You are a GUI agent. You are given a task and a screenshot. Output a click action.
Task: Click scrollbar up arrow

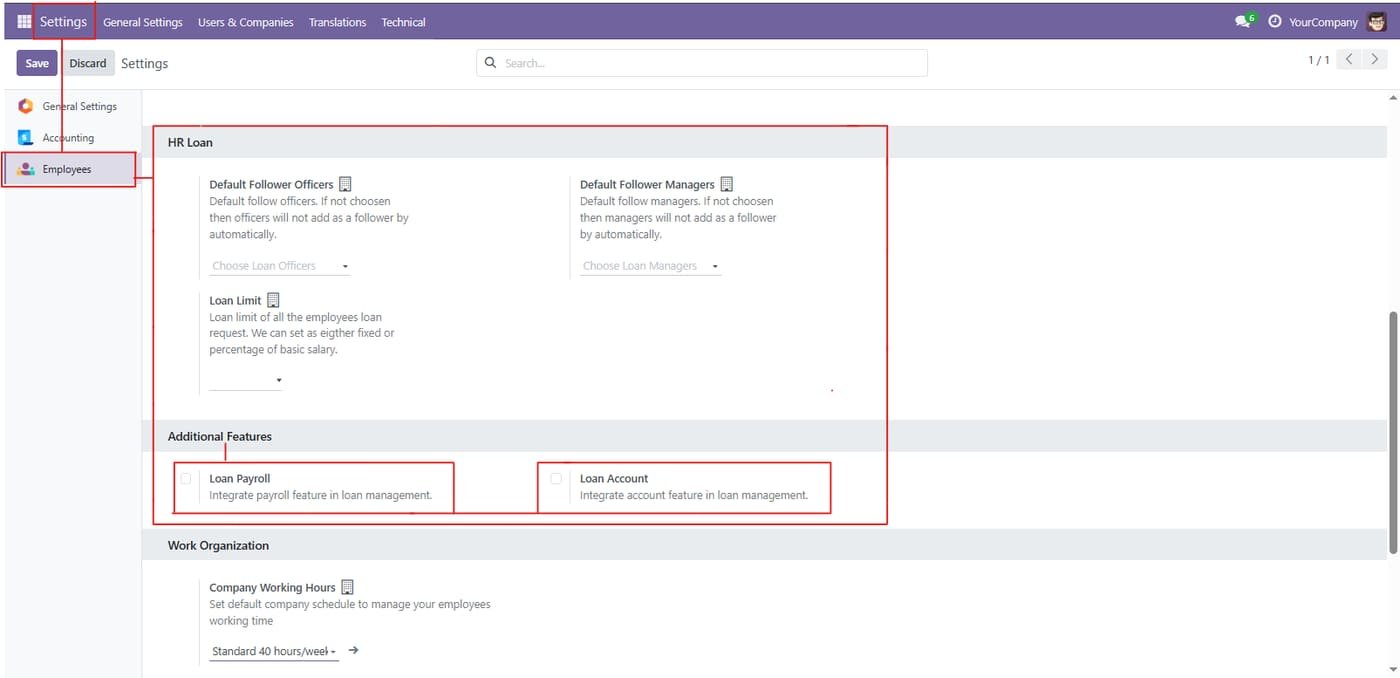[x=1394, y=98]
